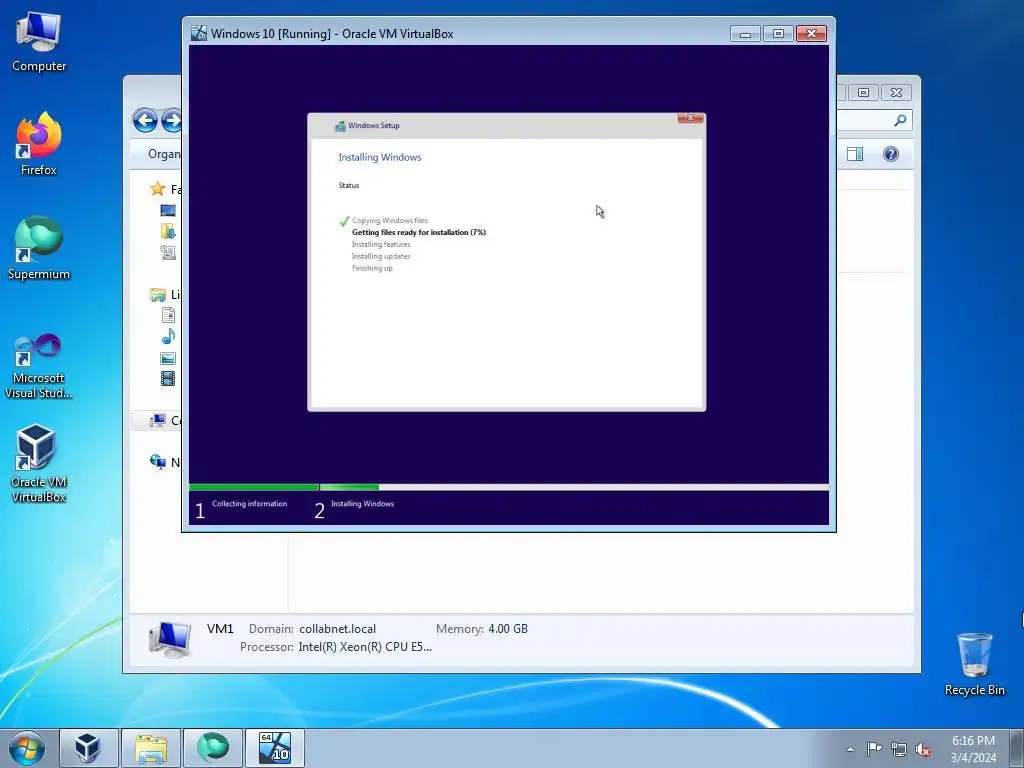Click the 'Getting files ready for installation' status

coord(419,232)
